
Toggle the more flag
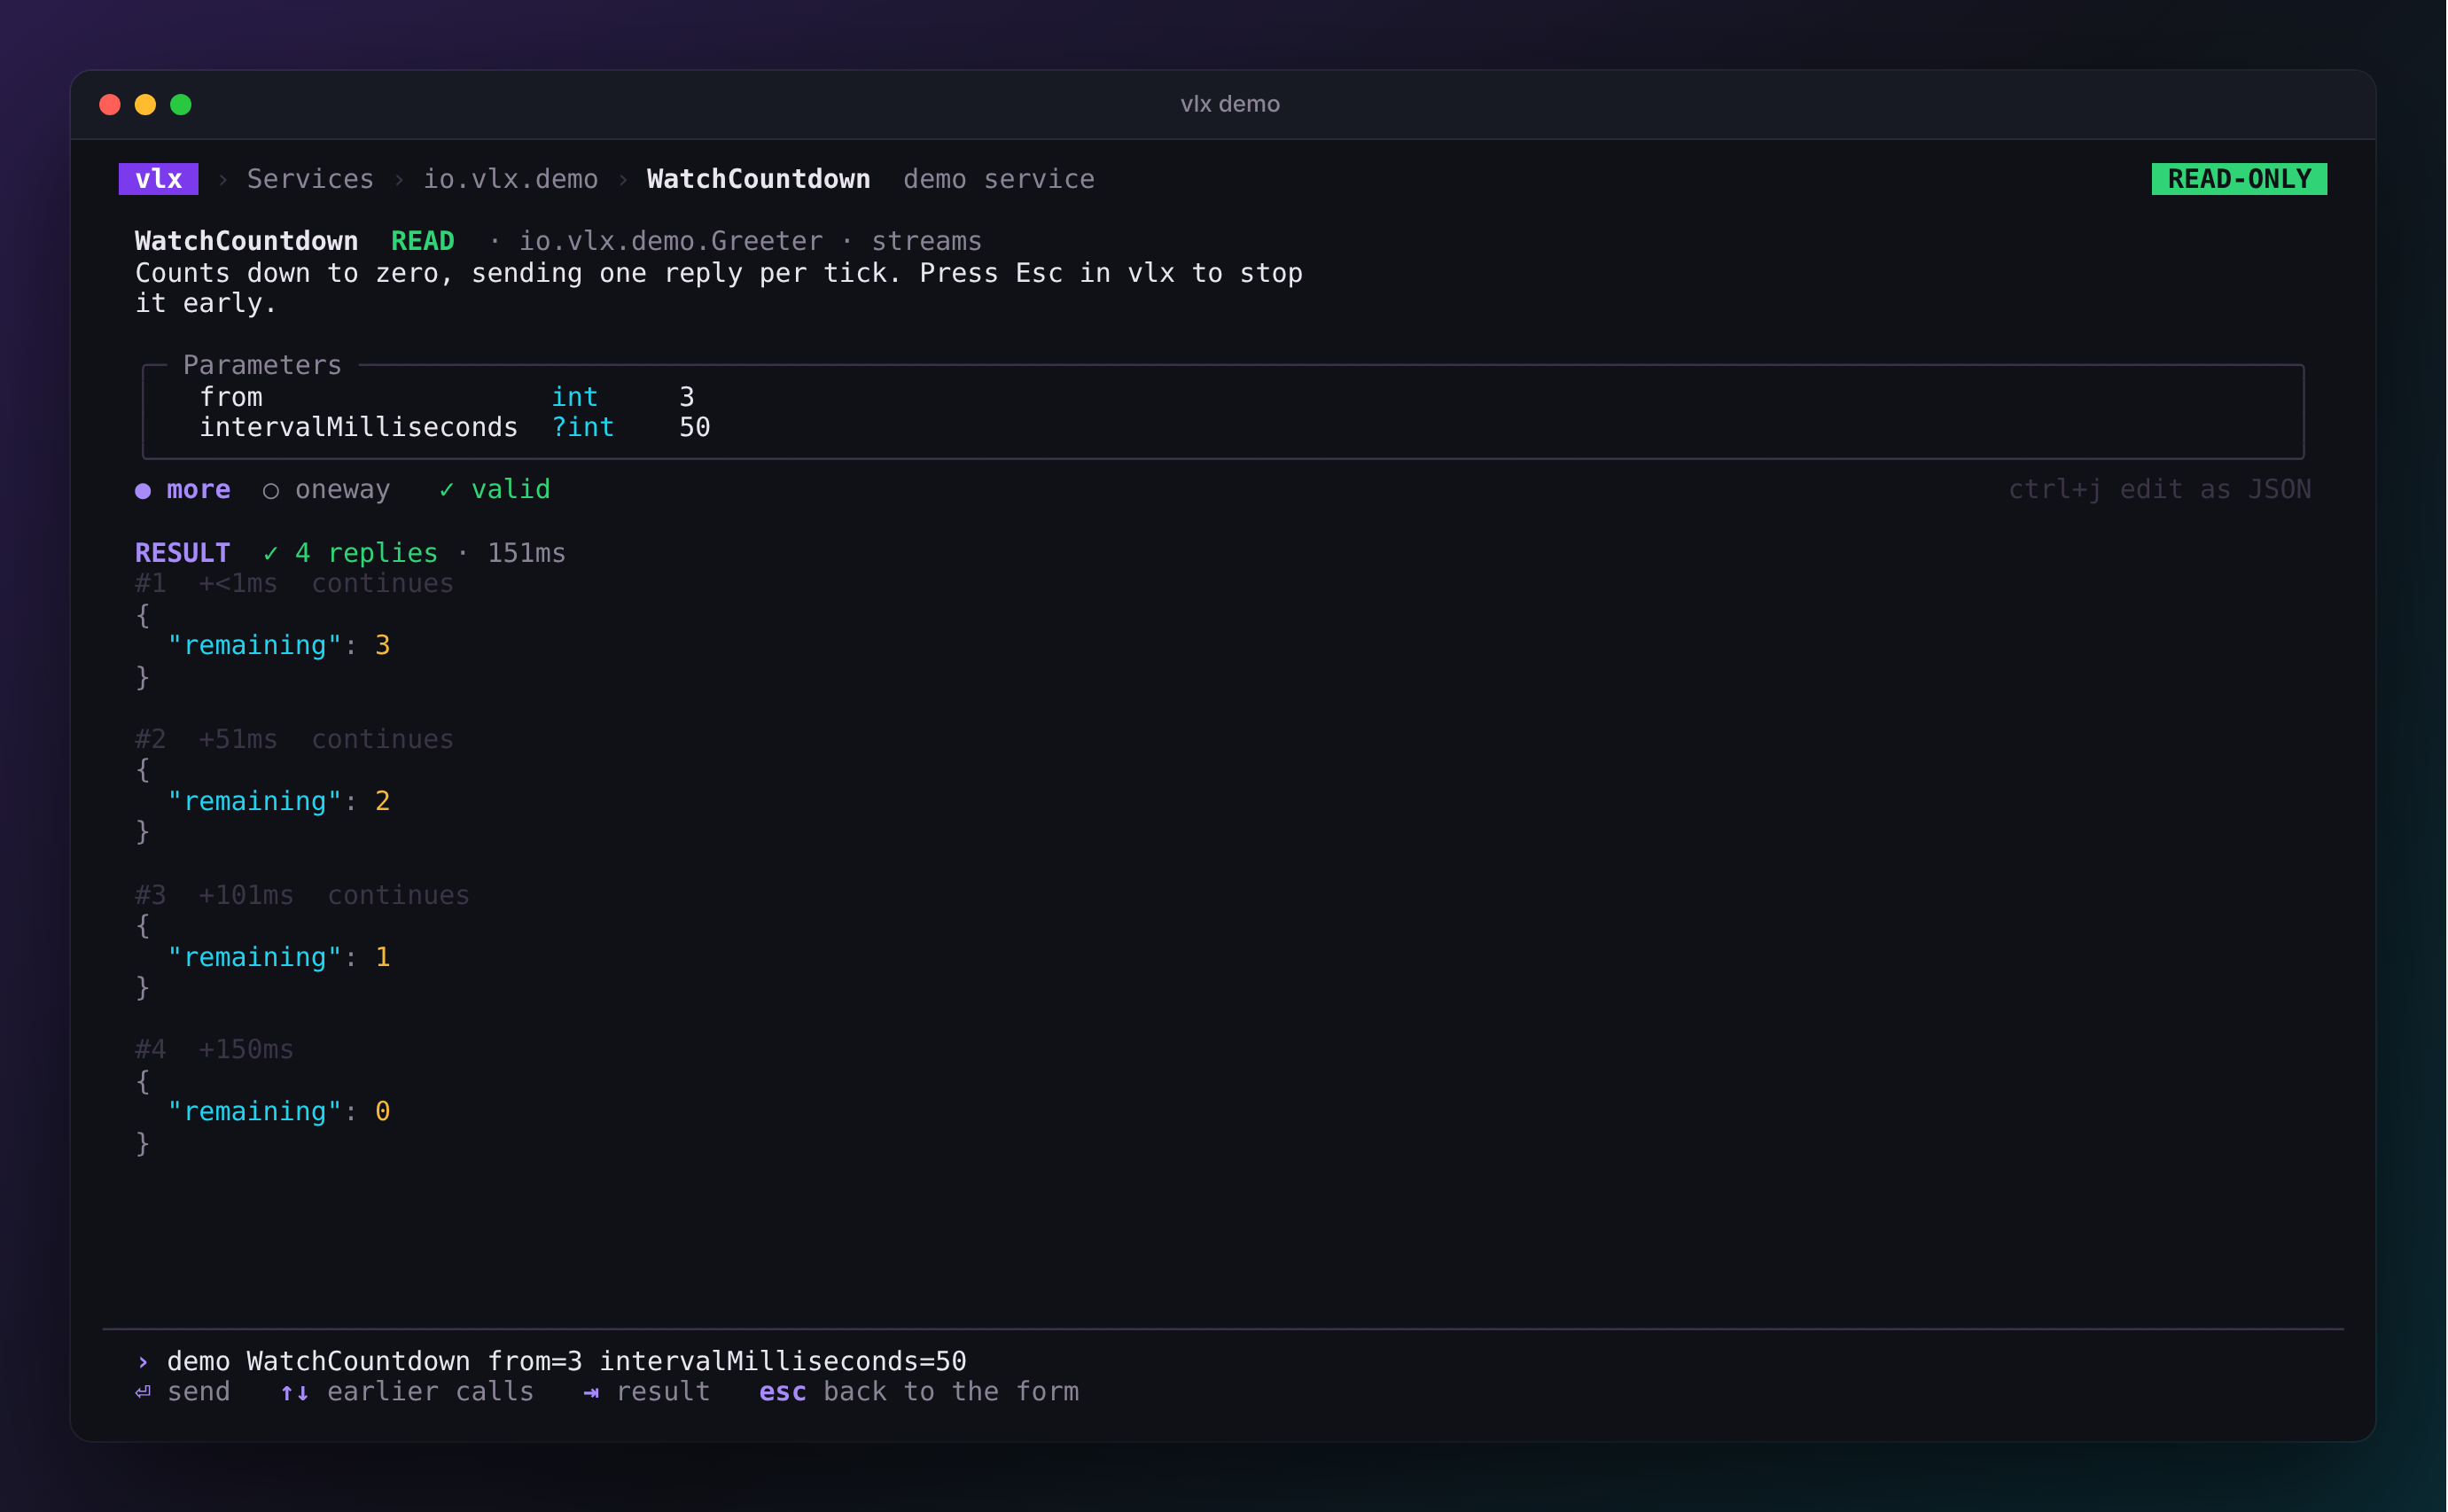[x=183, y=489]
